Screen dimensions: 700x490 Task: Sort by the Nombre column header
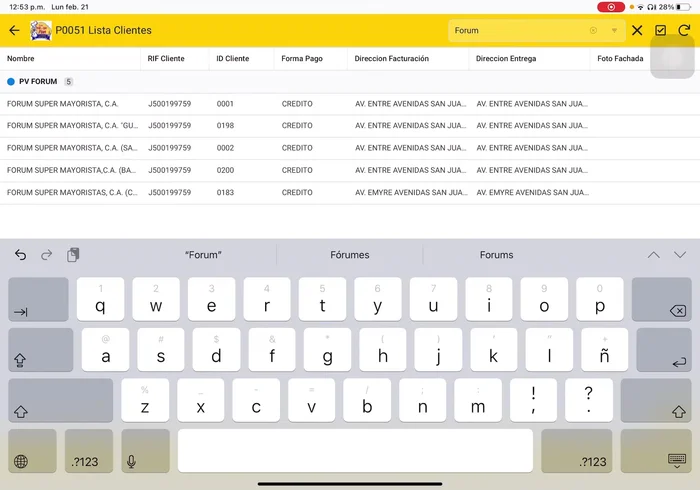(x=21, y=59)
